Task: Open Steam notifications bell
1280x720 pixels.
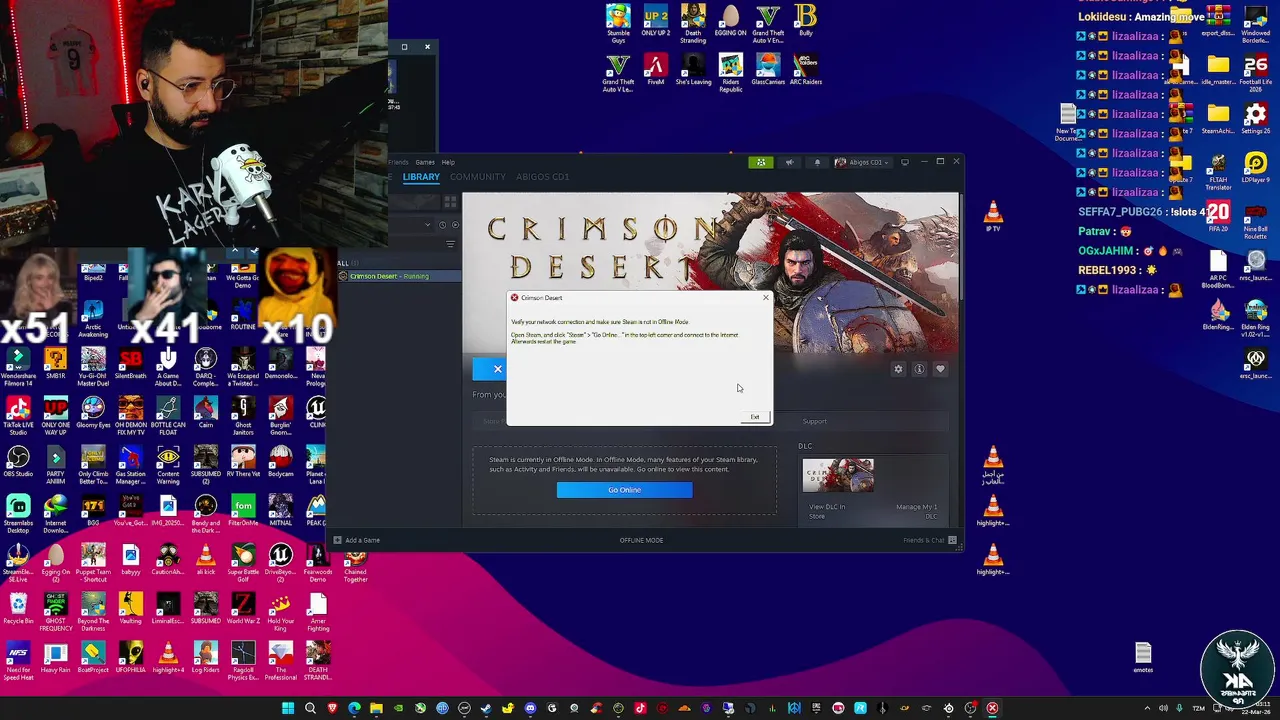Action: (817, 162)
